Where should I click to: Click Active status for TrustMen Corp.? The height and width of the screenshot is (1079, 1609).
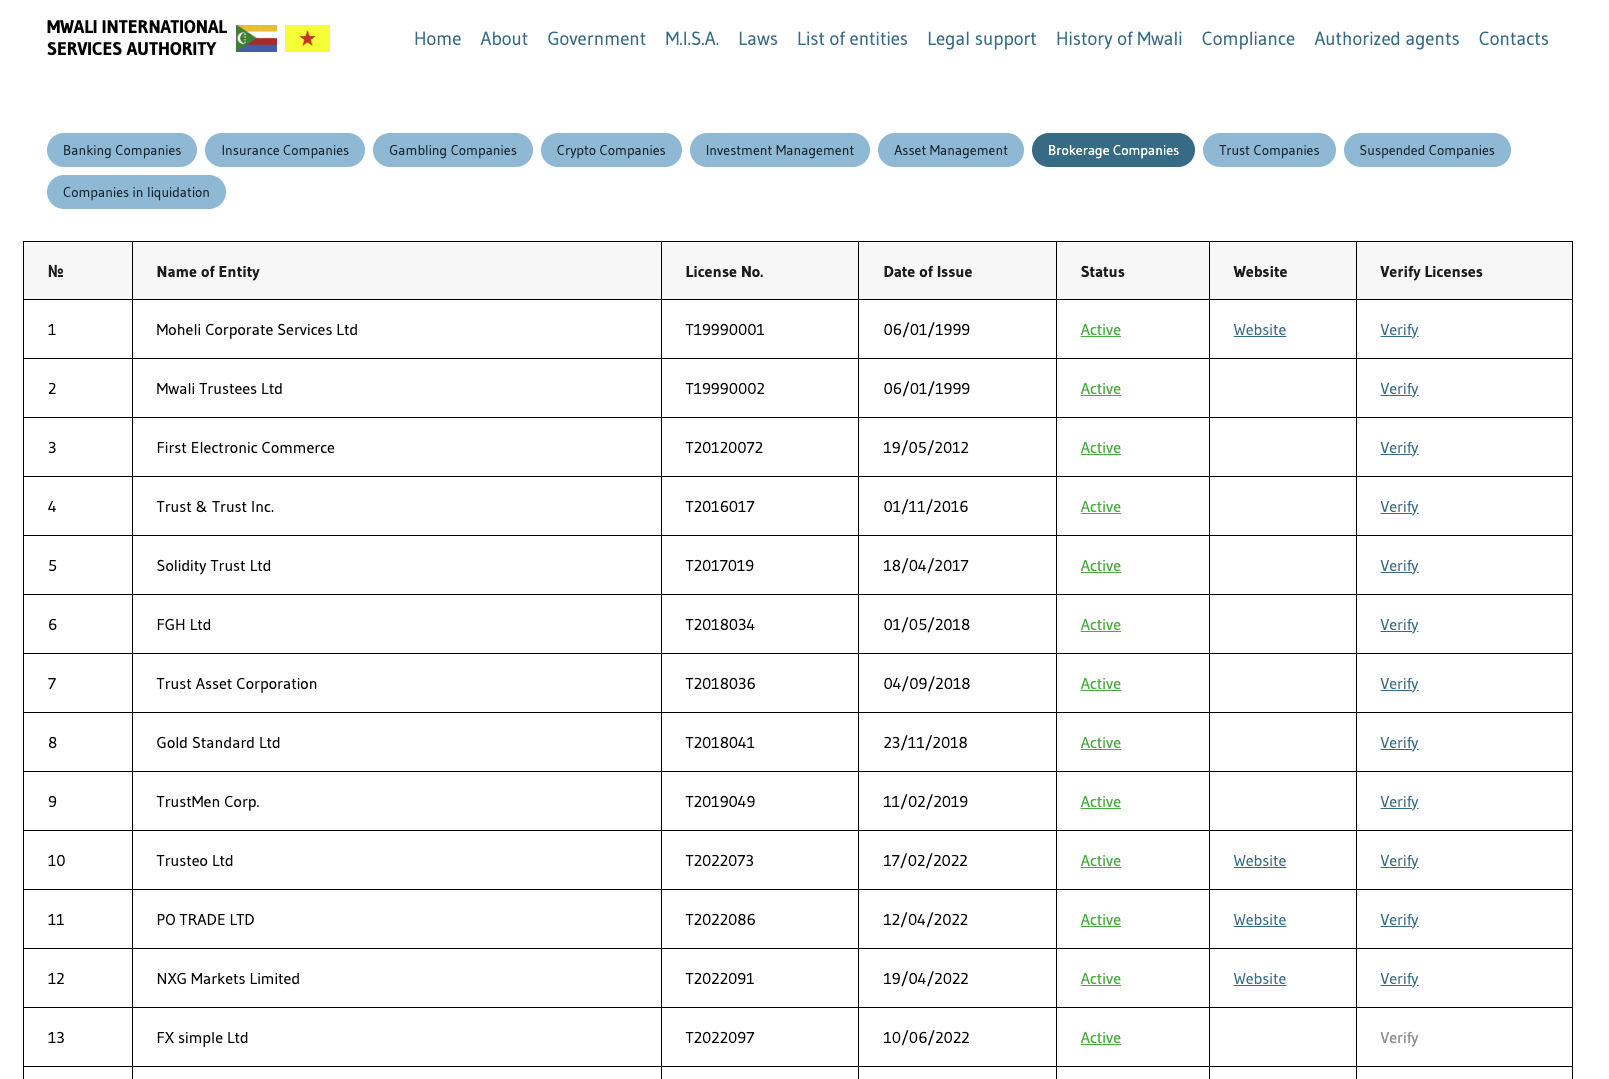(1100, 802)
